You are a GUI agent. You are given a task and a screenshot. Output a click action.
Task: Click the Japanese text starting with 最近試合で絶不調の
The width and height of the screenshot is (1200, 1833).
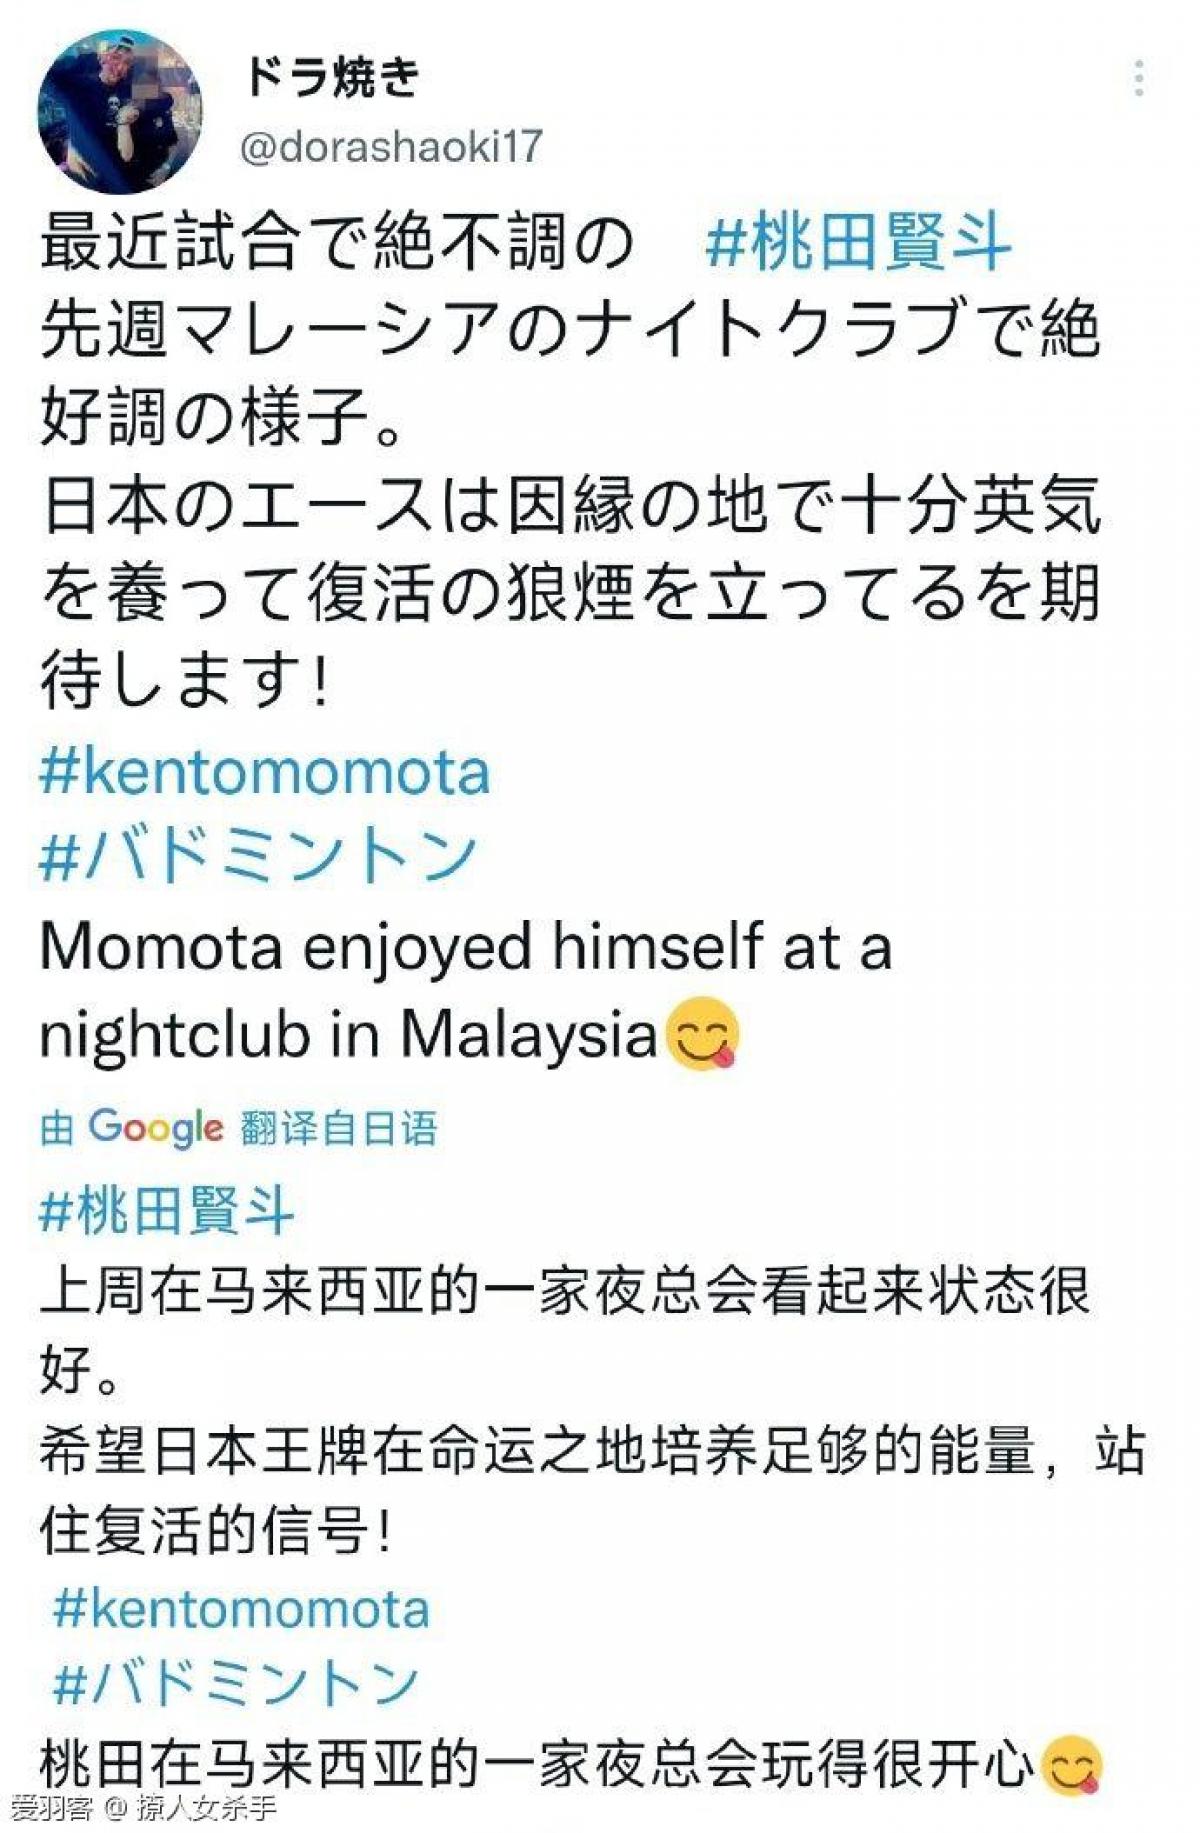click(337, 243)
